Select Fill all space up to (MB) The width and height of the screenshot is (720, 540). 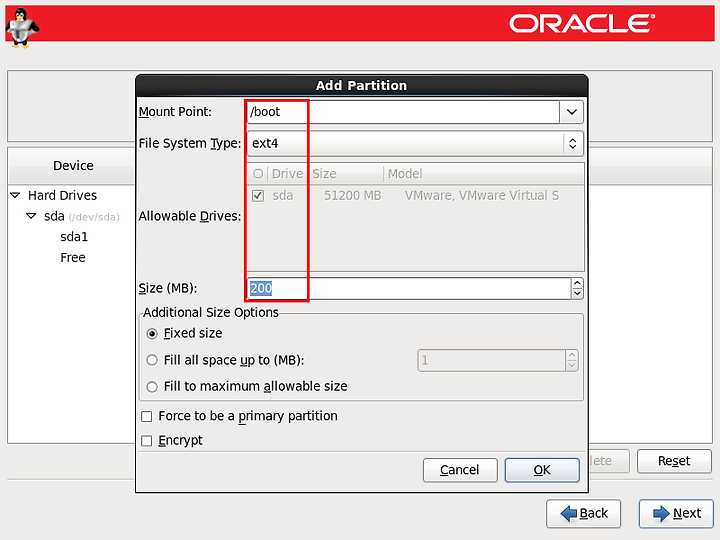click(225, 360)
